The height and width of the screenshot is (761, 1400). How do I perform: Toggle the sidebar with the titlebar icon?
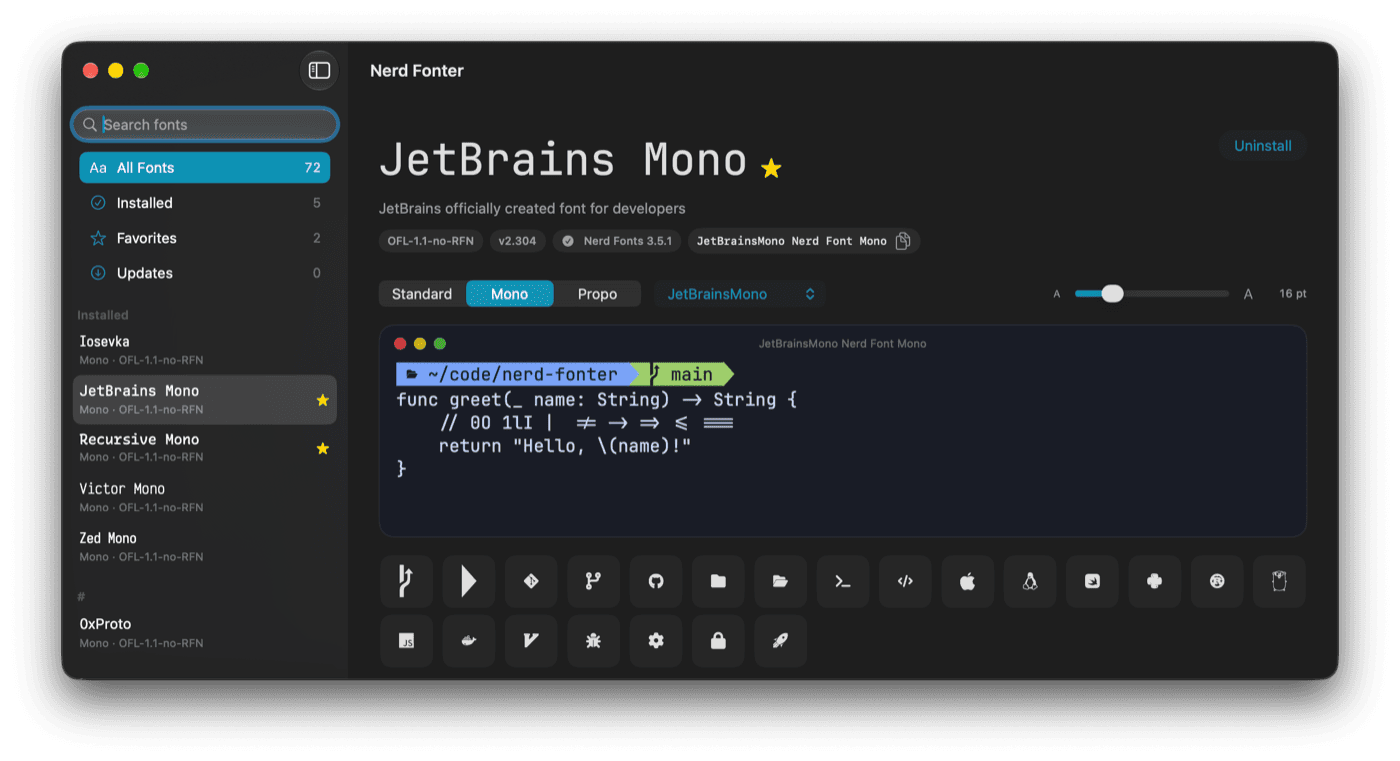click(x=319, y=70)
